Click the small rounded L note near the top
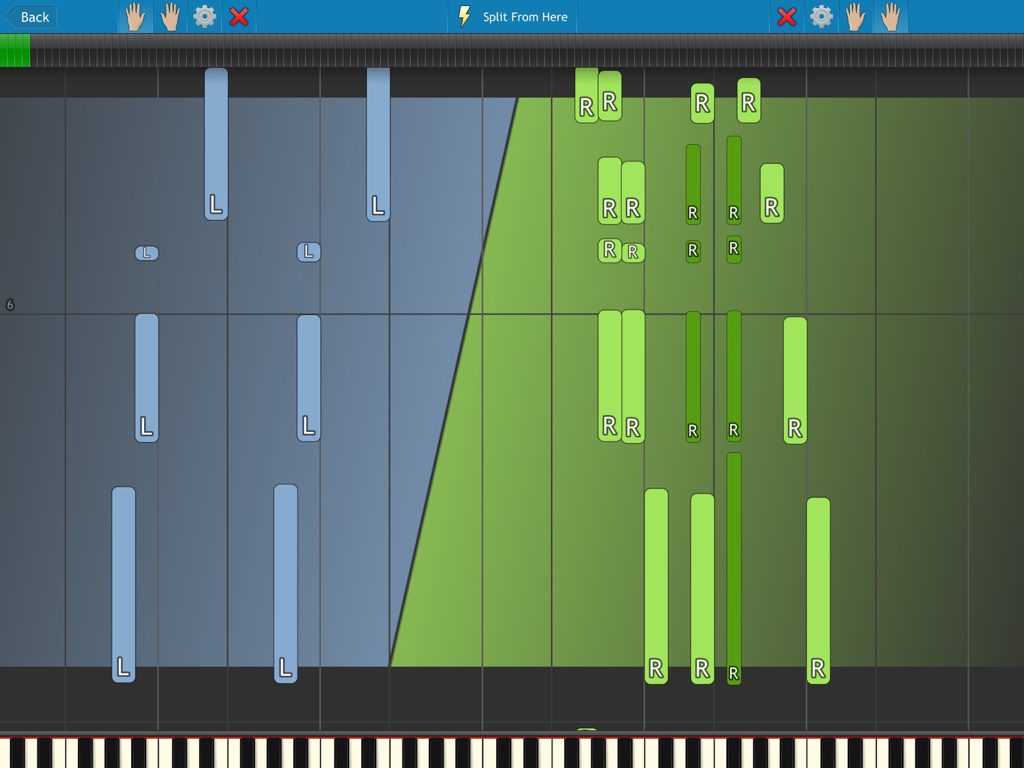 (146, 253)
